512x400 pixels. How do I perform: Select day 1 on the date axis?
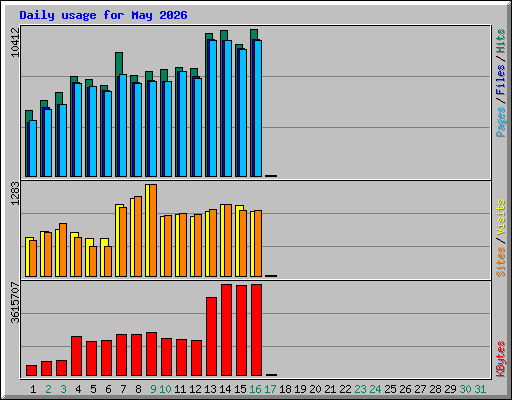pos(33,389)
